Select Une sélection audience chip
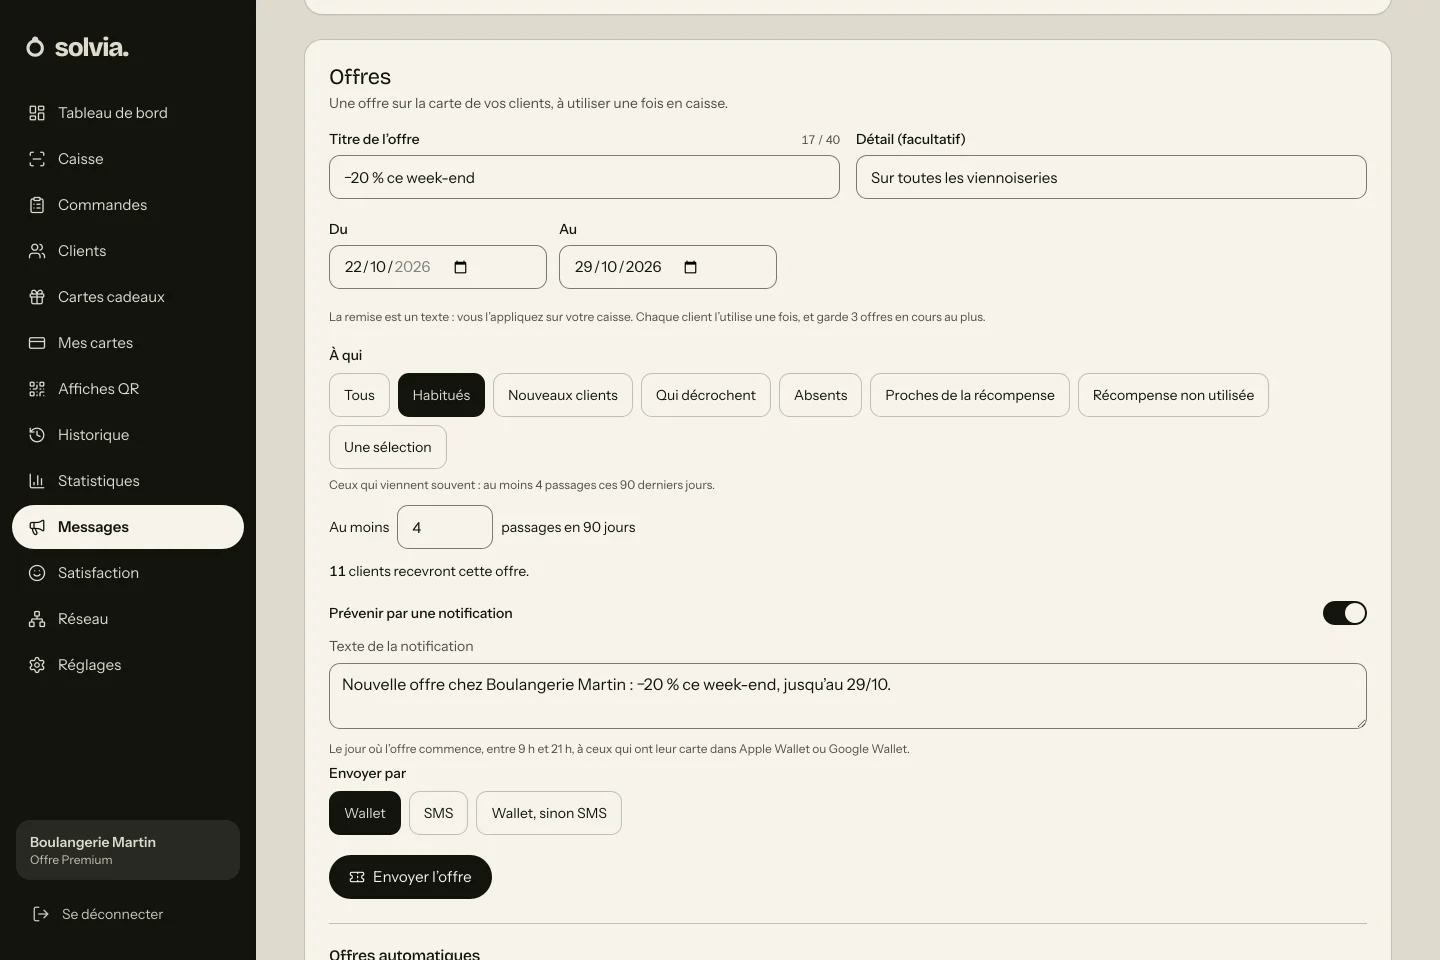 pos(388,447)
